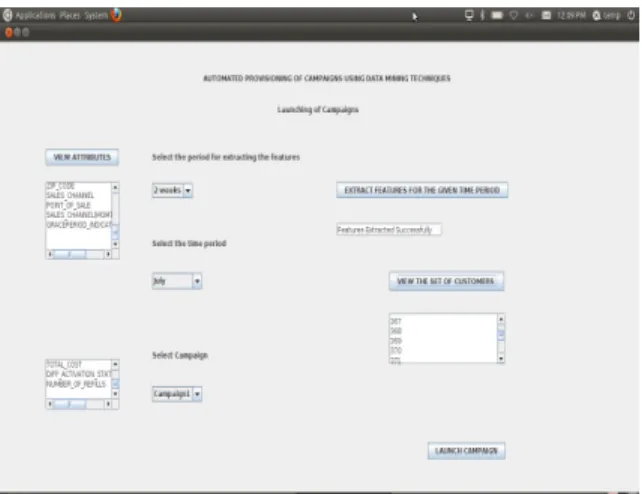Image resolution: width=642 pixels, height=494 pixels.
Task: Click VIEW THE SET OF CUSTOMERS button
Action: pos(446,281)
